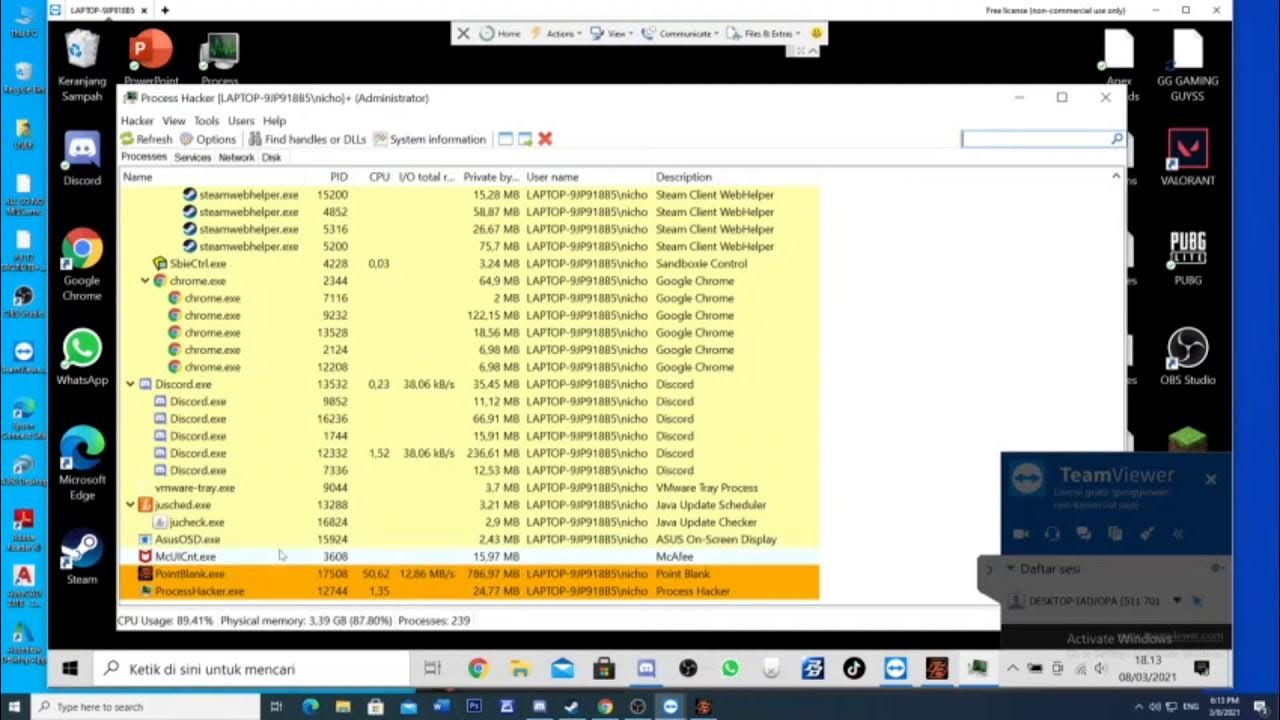Screen dimensions: 1280x720
Task: Switch to the Disk tab
Action: (x=272, y=158)
